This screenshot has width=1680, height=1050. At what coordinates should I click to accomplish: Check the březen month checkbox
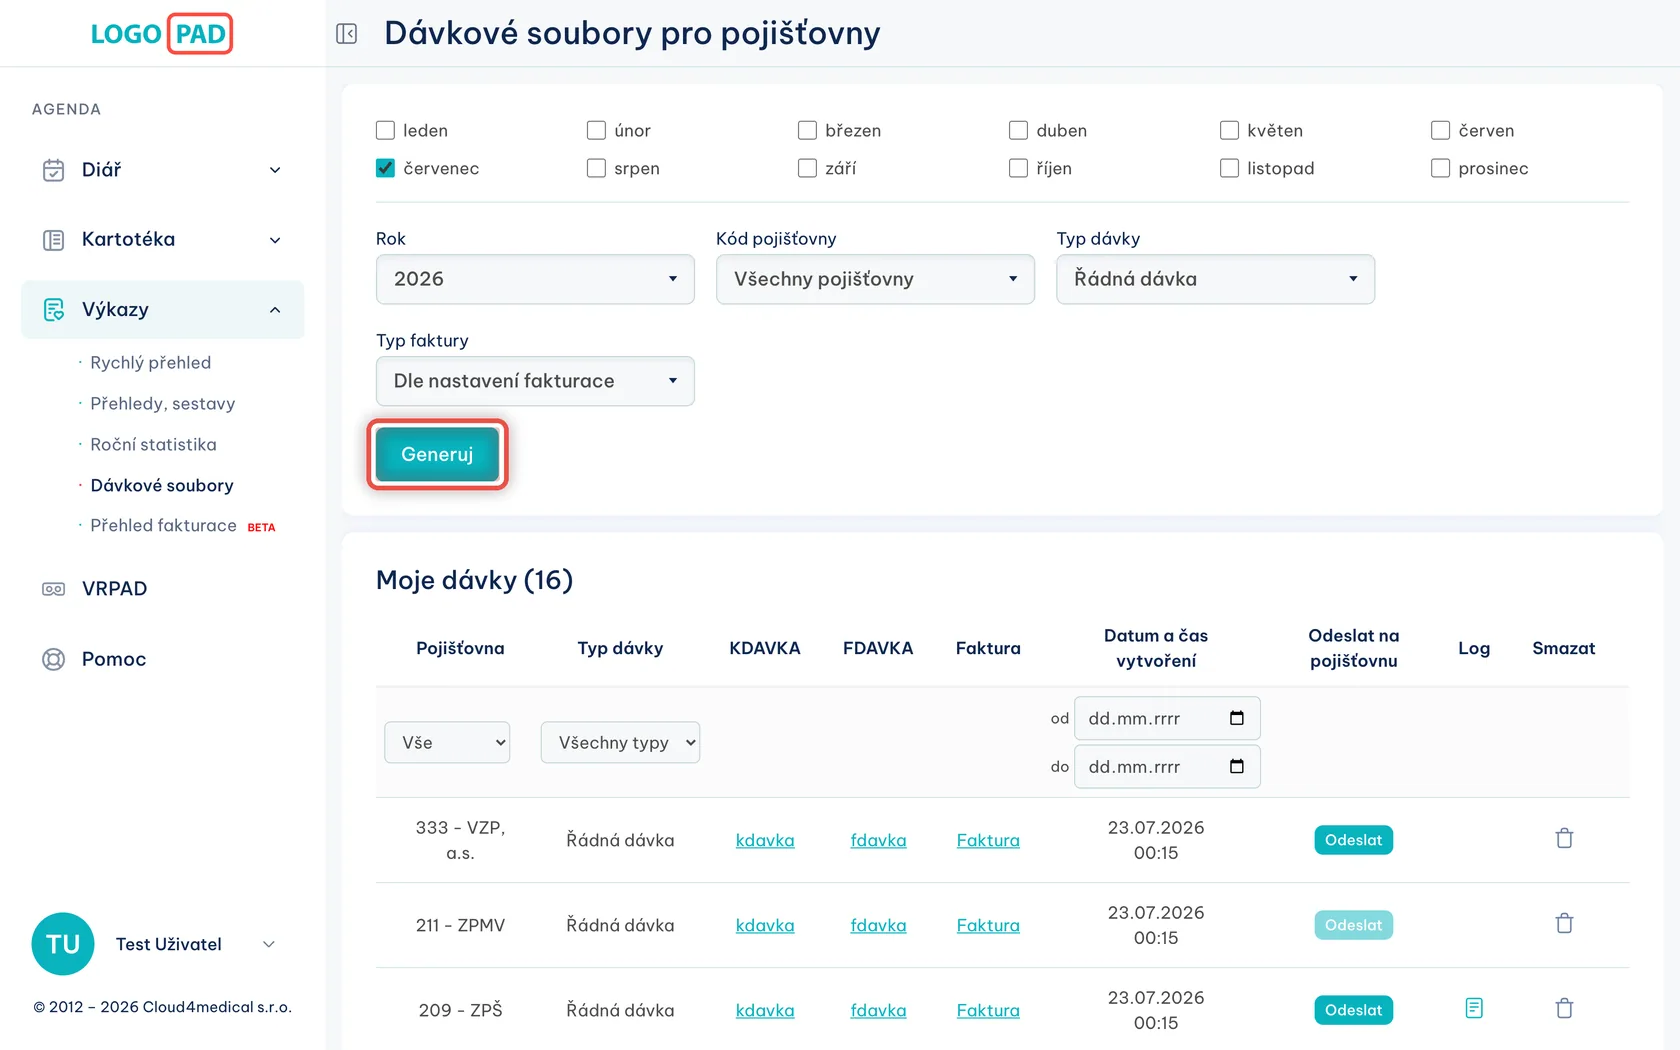coord(807,130)
